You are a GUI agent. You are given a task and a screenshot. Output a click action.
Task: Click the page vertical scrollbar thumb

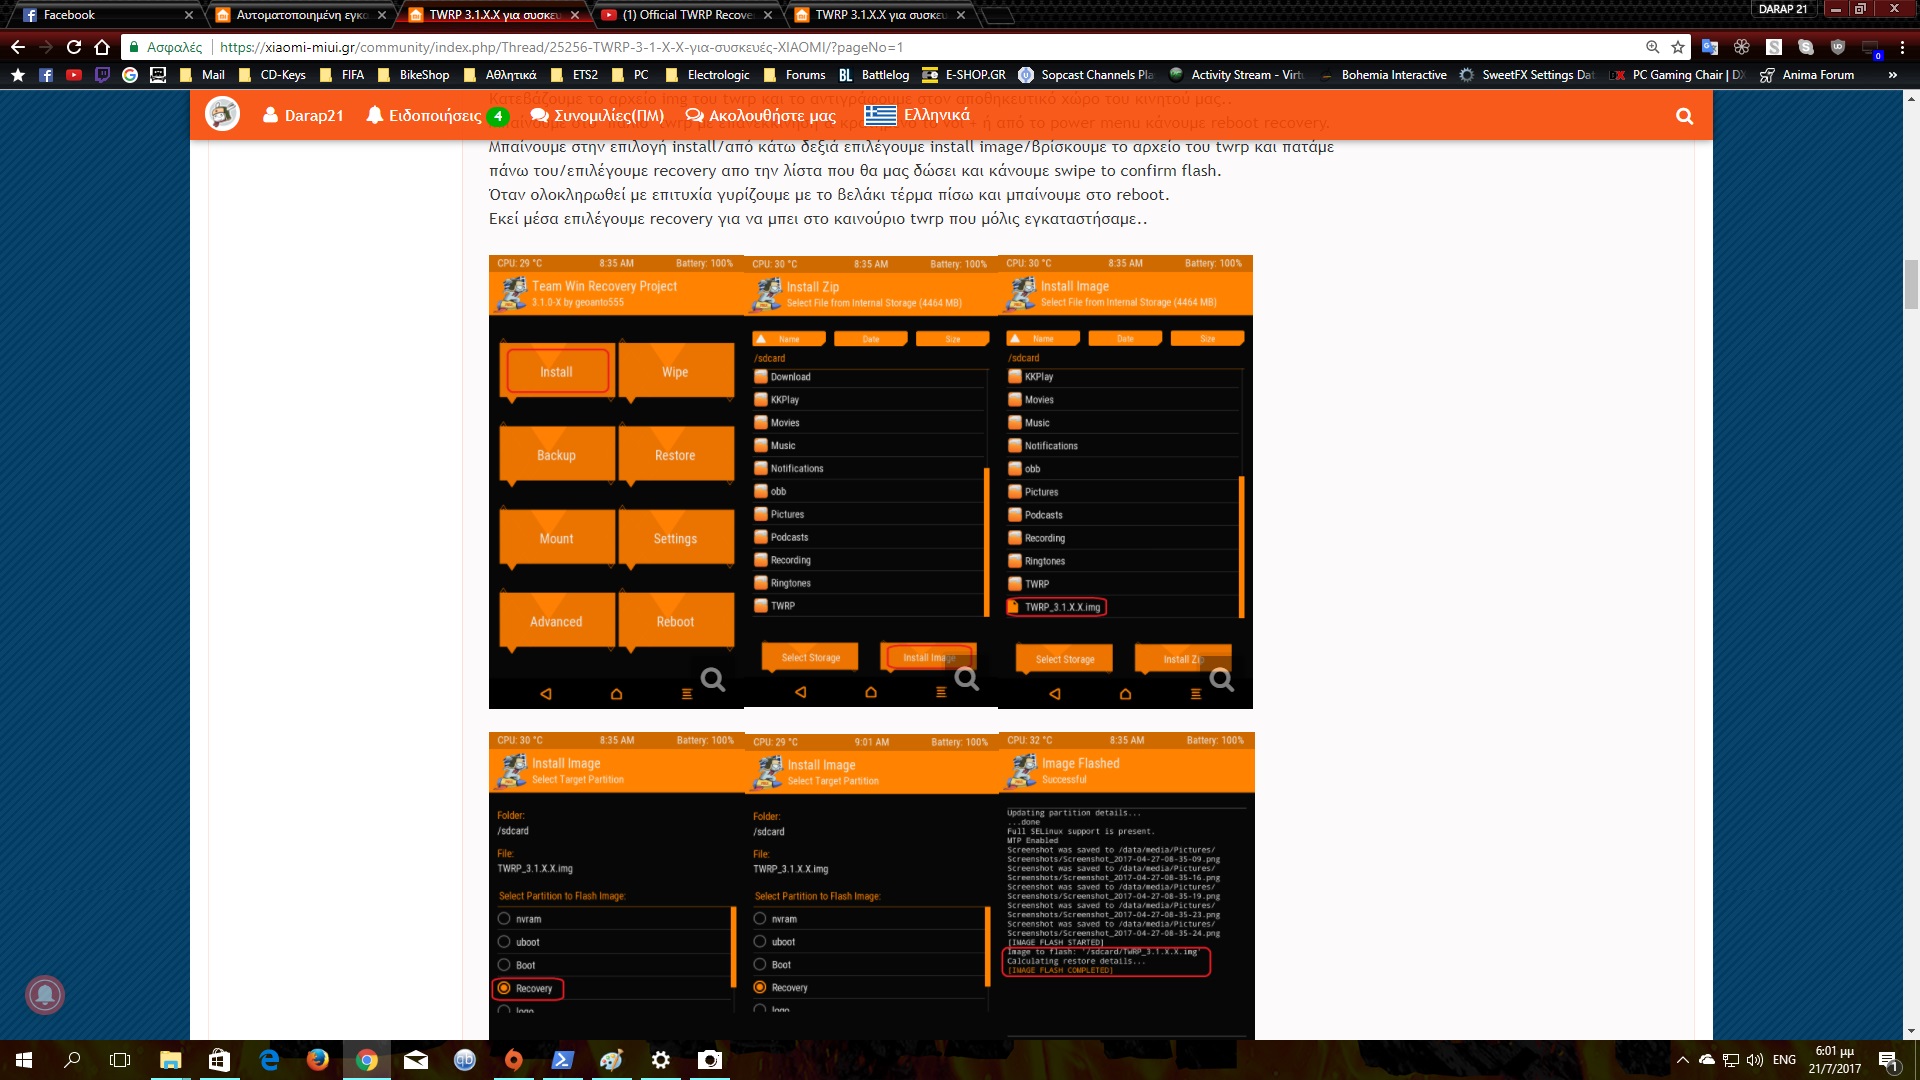coord(1911,285)
